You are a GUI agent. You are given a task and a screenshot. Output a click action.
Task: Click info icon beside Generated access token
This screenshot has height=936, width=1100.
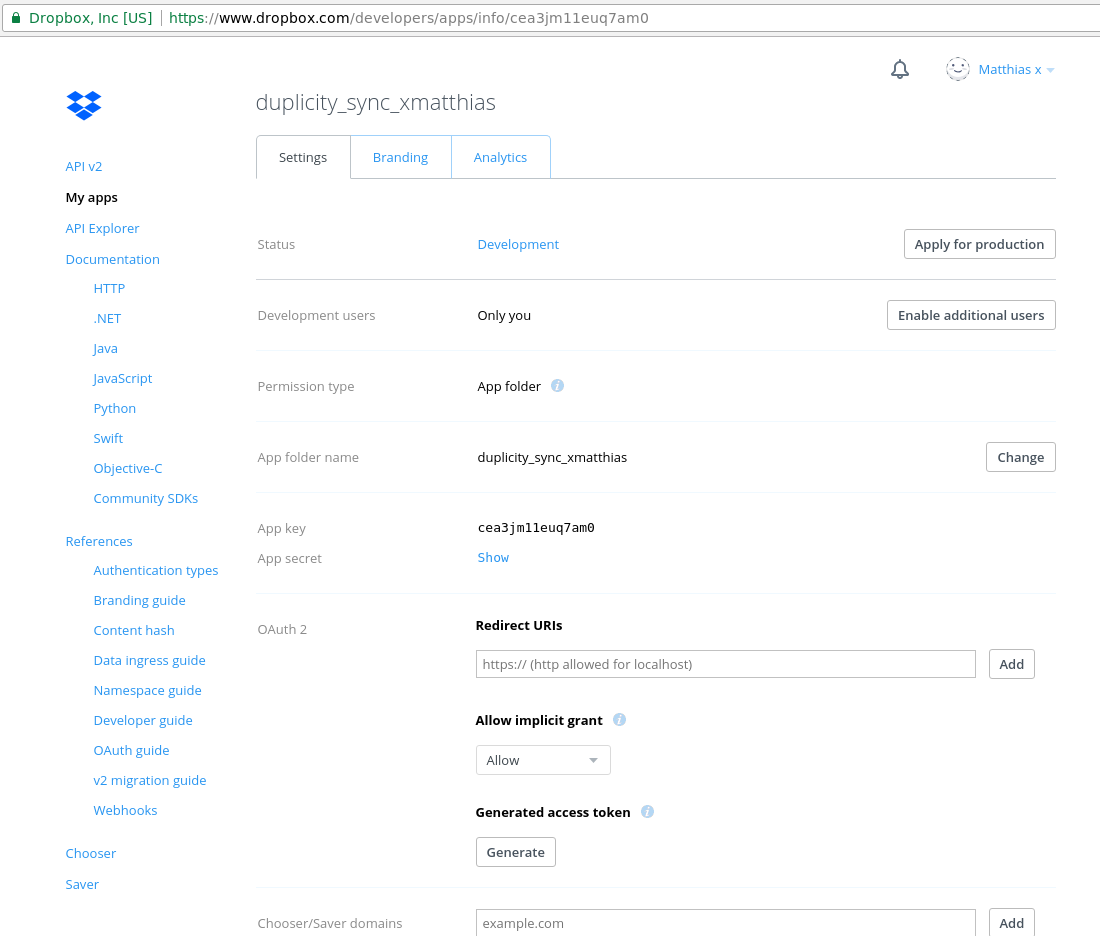tap(648, 812)
